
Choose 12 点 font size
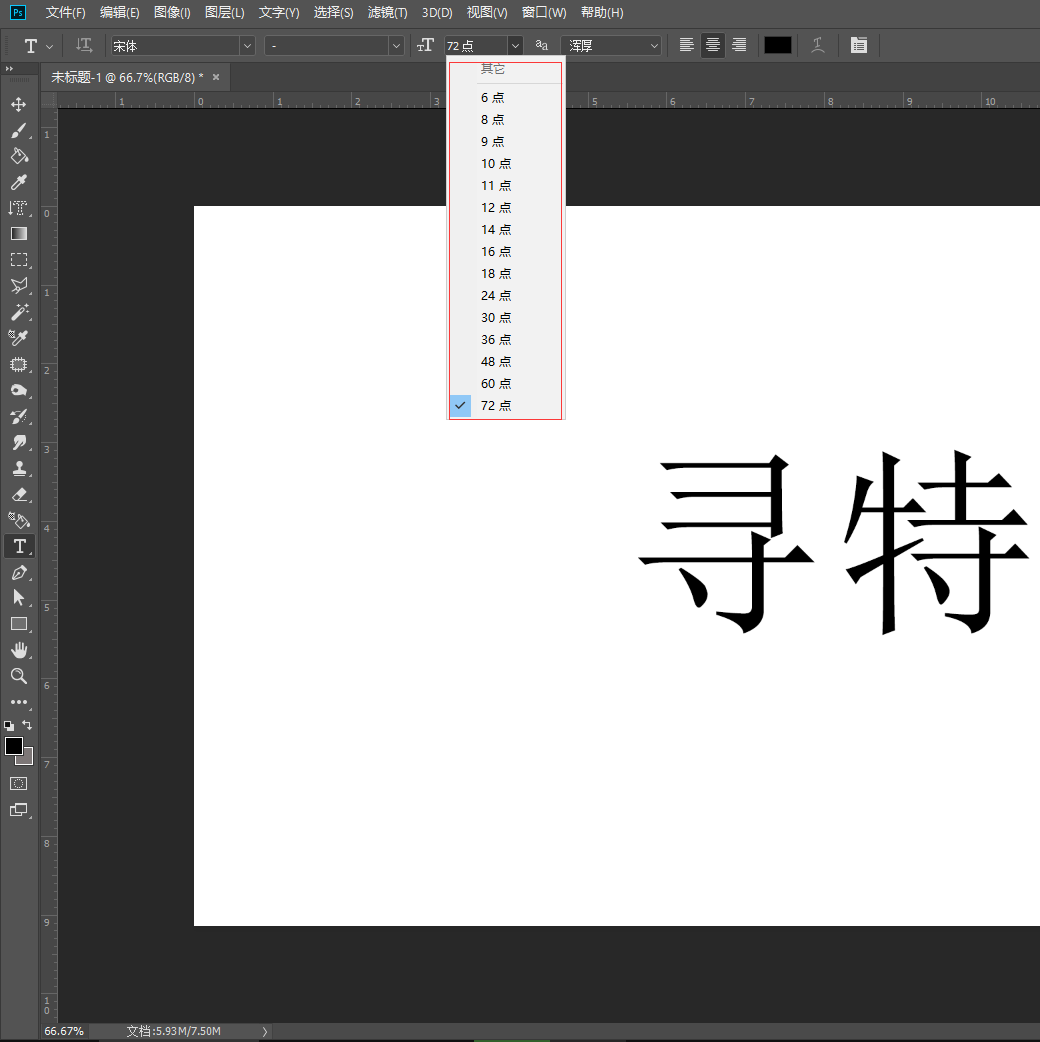click(x=506, y=207)
